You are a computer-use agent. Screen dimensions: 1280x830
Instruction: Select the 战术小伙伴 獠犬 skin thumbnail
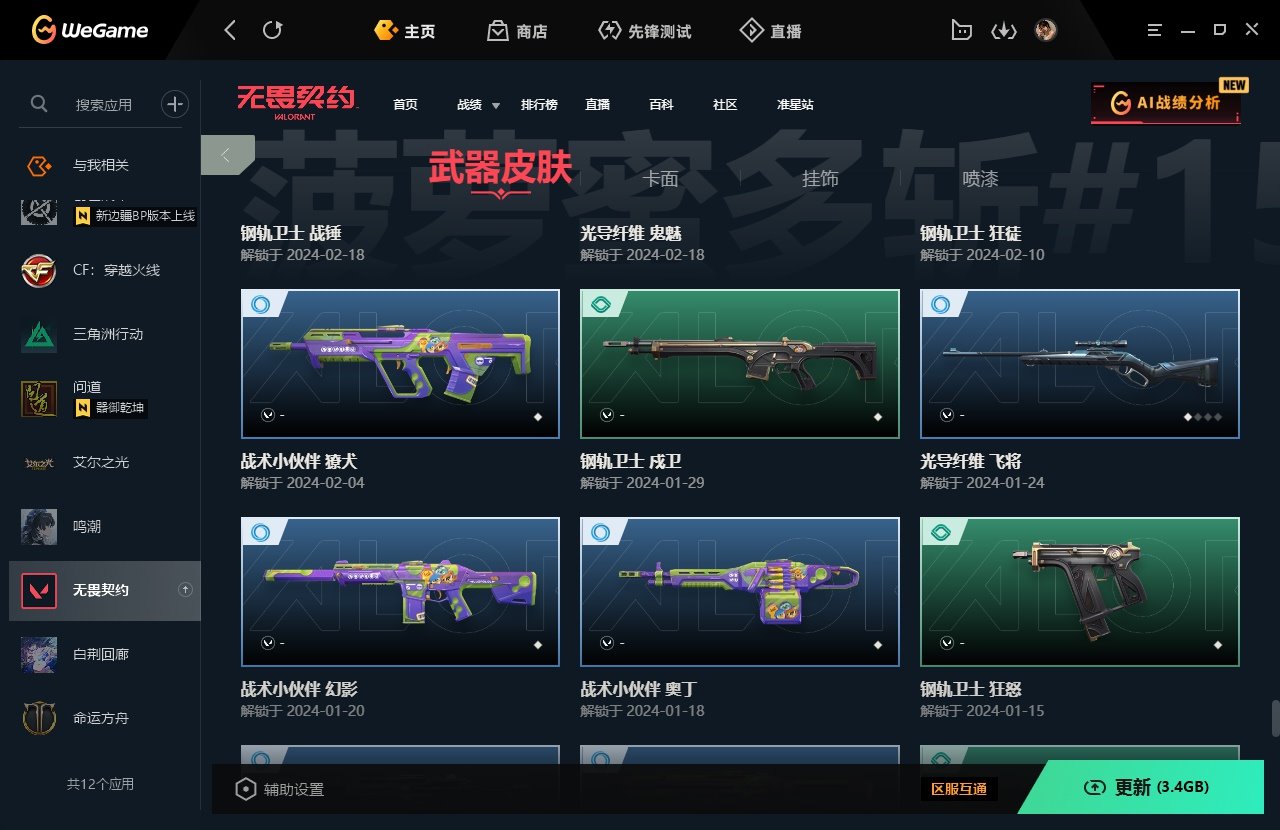[x=400, y=364]
